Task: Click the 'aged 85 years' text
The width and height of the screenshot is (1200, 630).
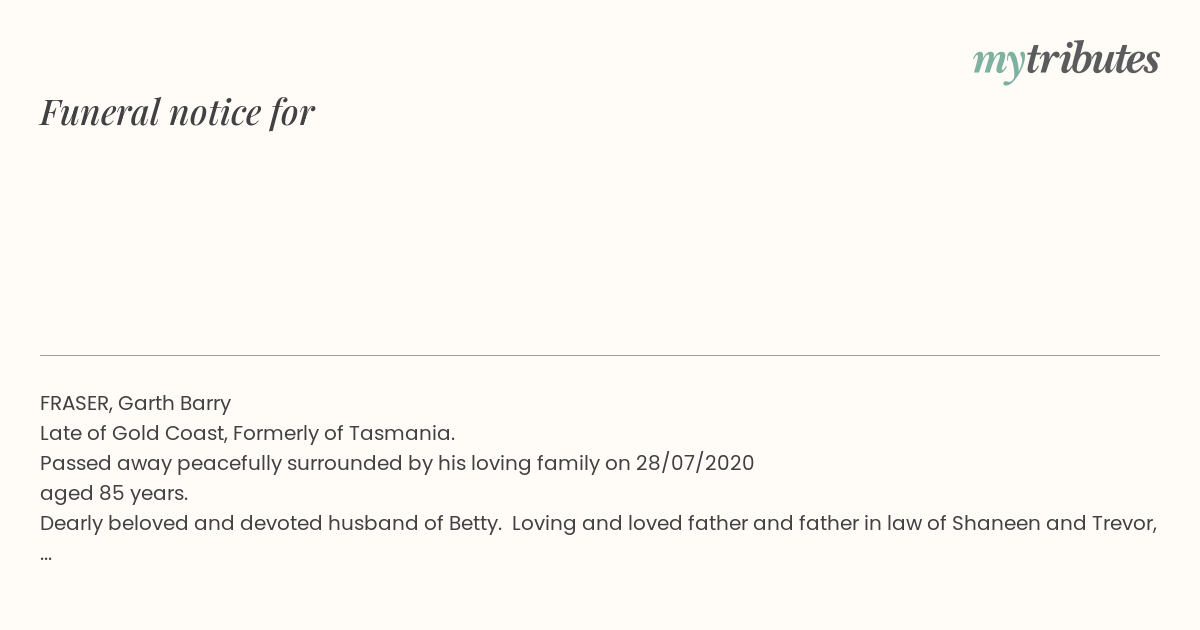Action: 114,493
